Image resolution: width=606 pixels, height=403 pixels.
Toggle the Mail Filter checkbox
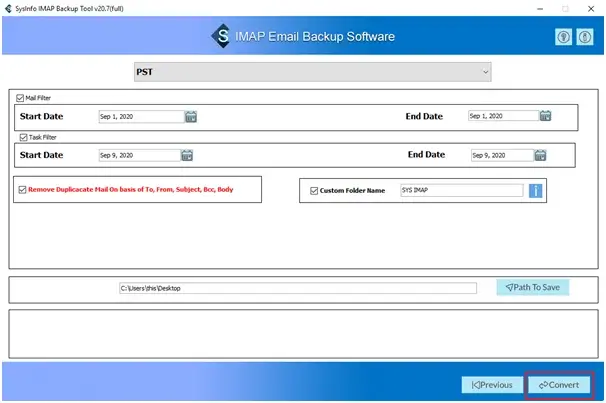(x=20, y=98)
